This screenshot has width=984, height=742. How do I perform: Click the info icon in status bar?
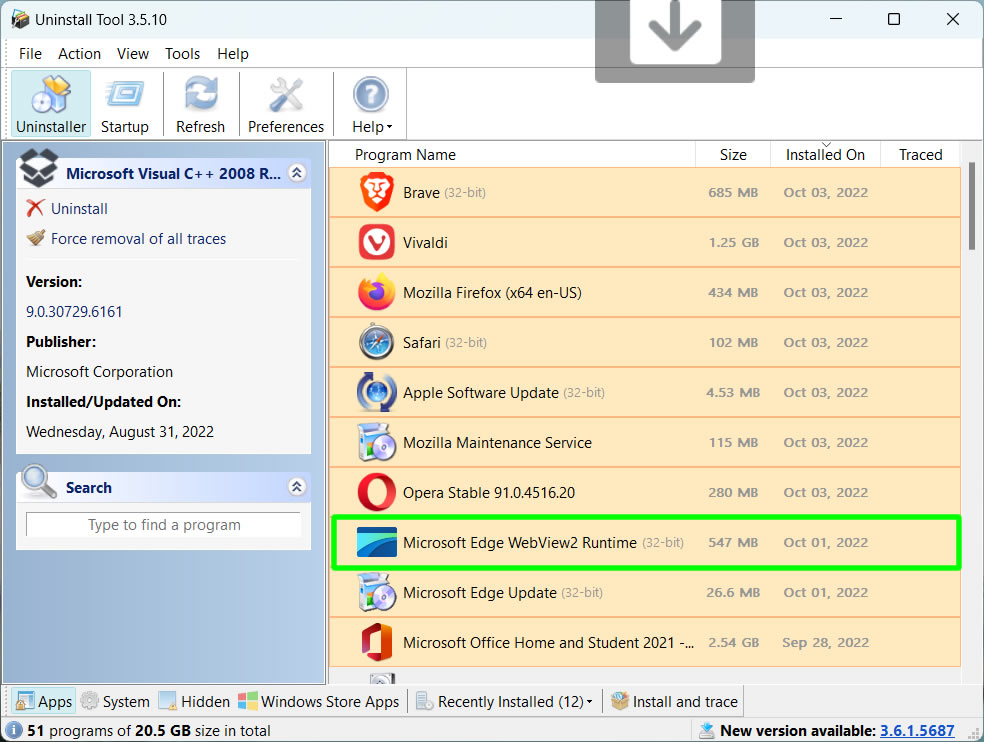pos(14,730)
